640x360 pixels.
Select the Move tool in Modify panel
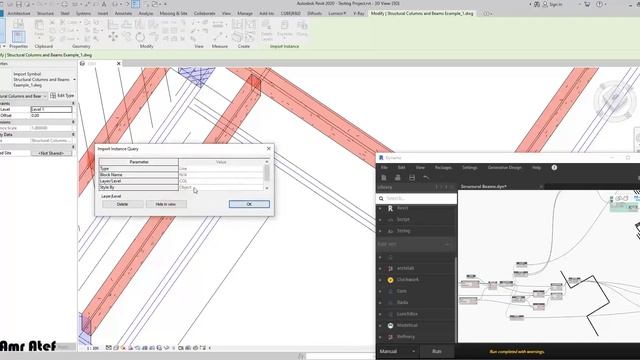pos(113,37)
